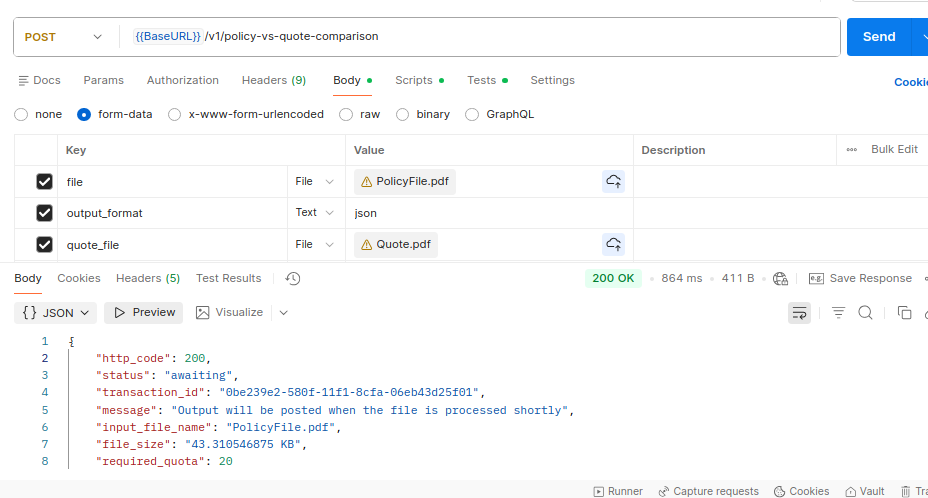
Task: Select the binary body type
Action: (x=402, y=114)
